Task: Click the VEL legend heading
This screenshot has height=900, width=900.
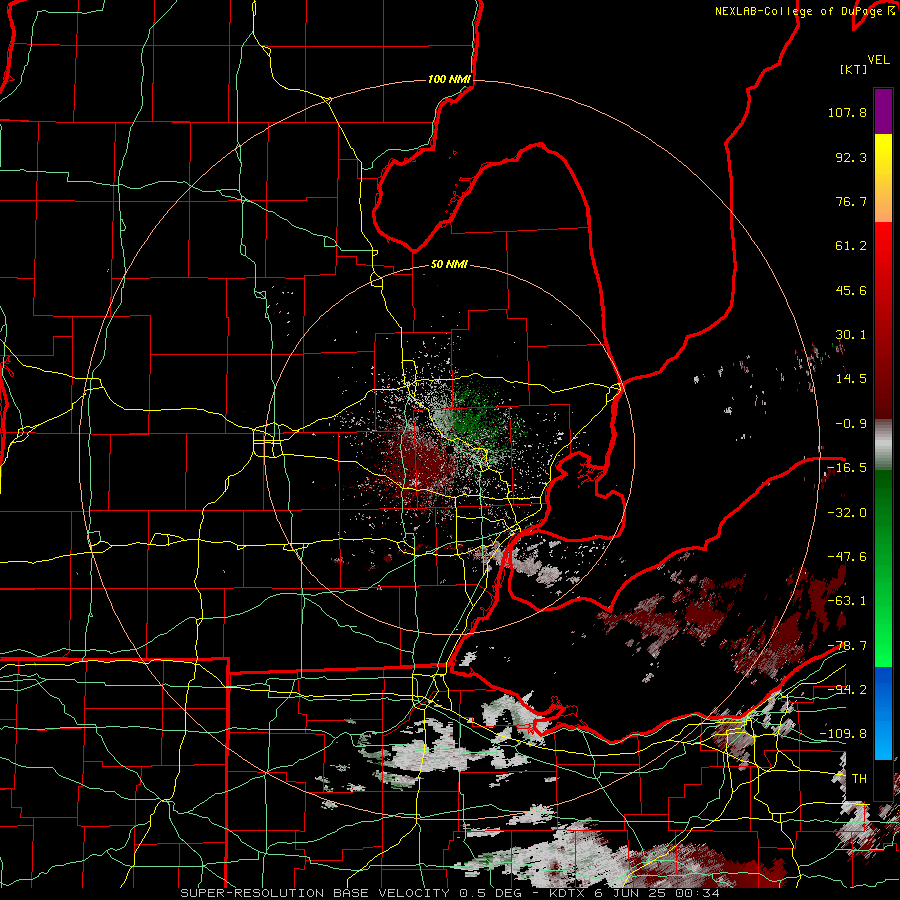Action: (x=878, y=60)
